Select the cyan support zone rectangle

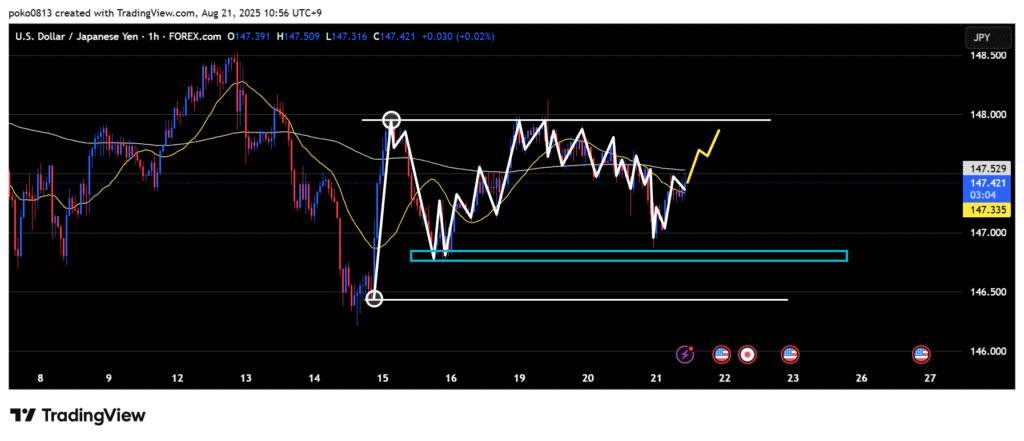(628, 256)
